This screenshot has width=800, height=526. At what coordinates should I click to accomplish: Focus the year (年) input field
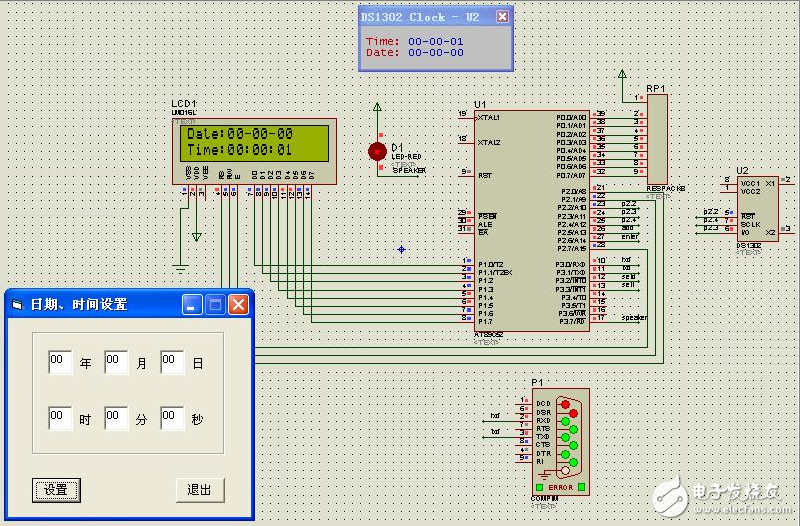(60, 361)
